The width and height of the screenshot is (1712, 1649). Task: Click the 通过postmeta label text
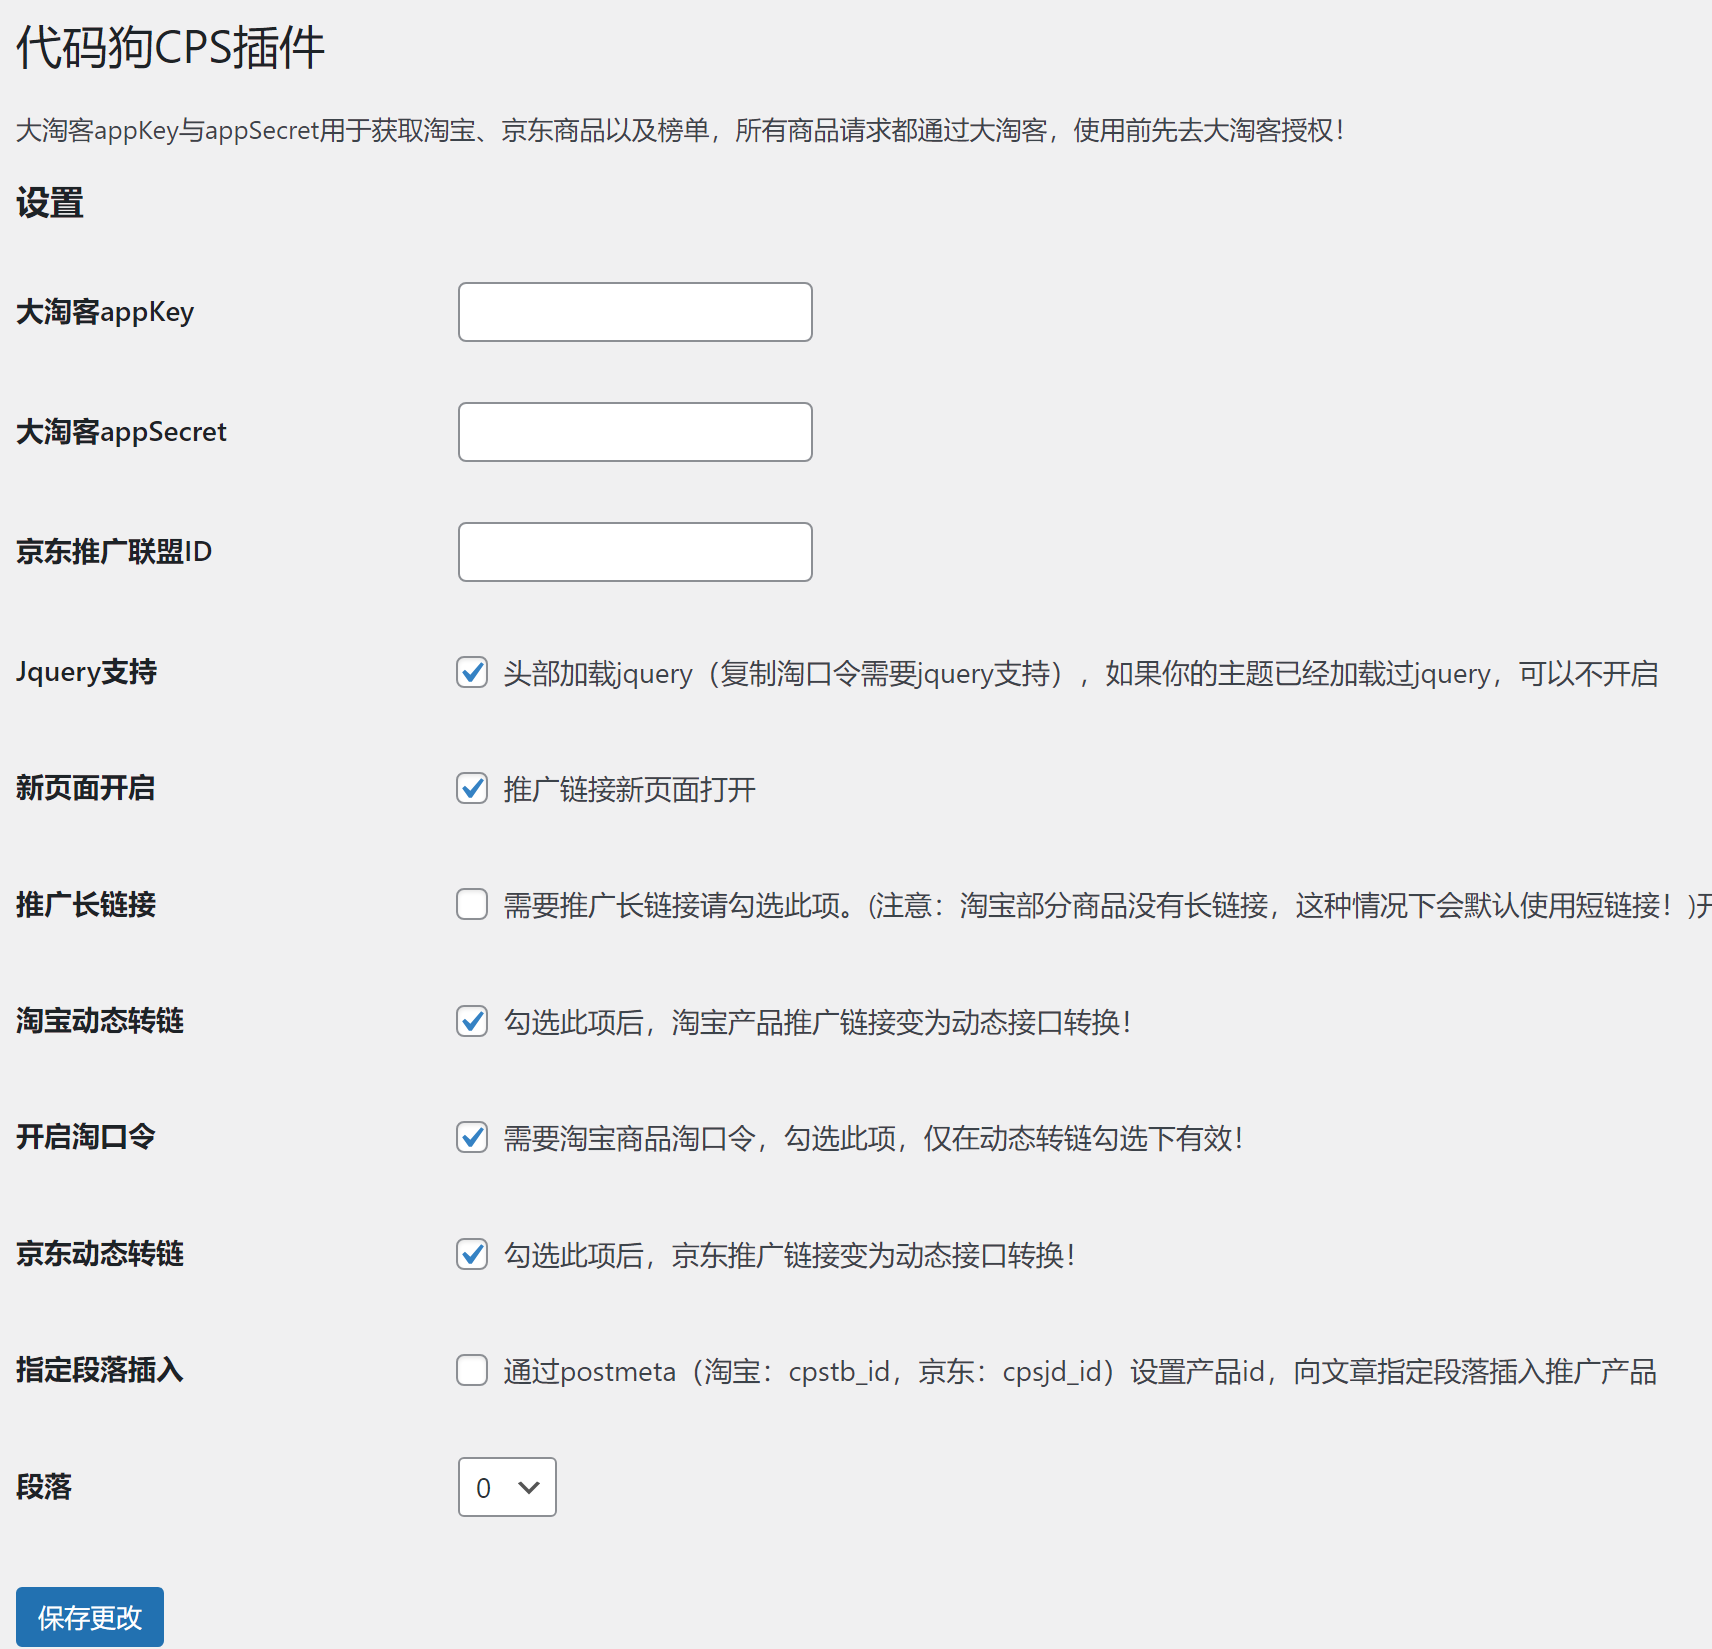(x=1080, y=1372)
